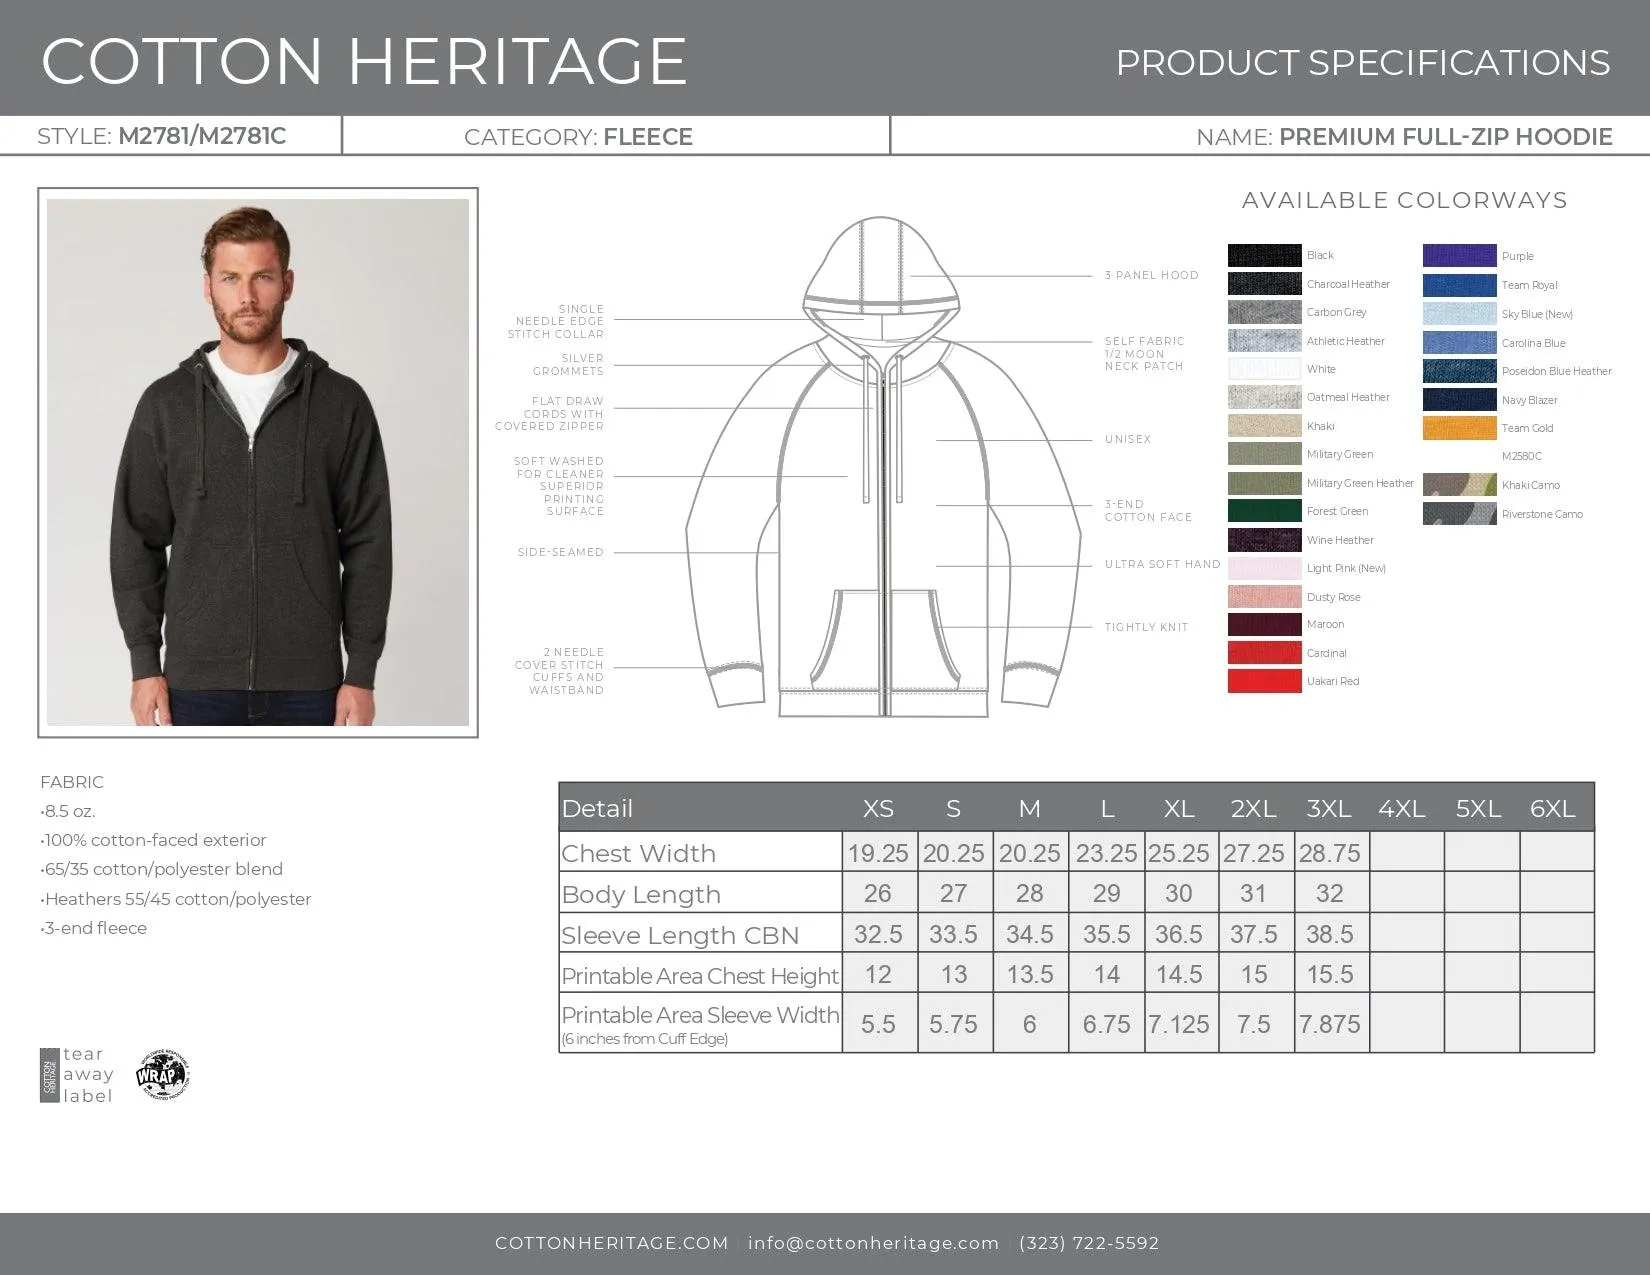Pick the Navy Blazer swatch

[x=1459, y=400]
